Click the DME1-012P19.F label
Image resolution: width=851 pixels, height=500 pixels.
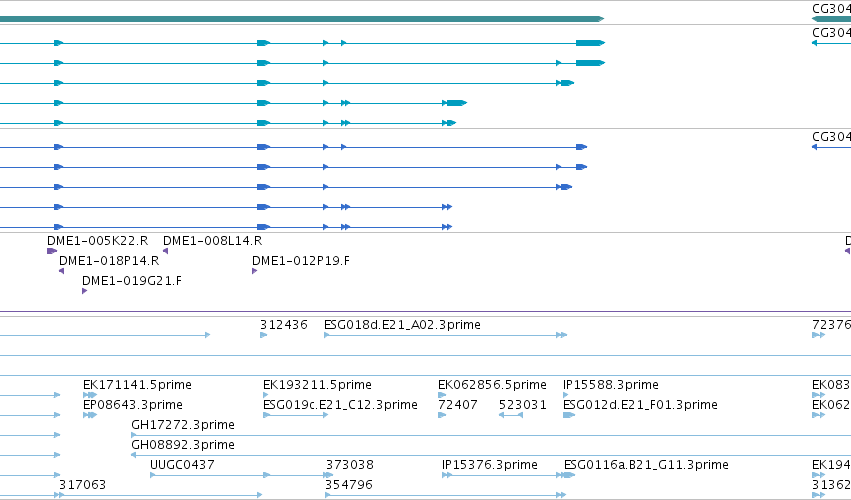(x=301, y=261)
